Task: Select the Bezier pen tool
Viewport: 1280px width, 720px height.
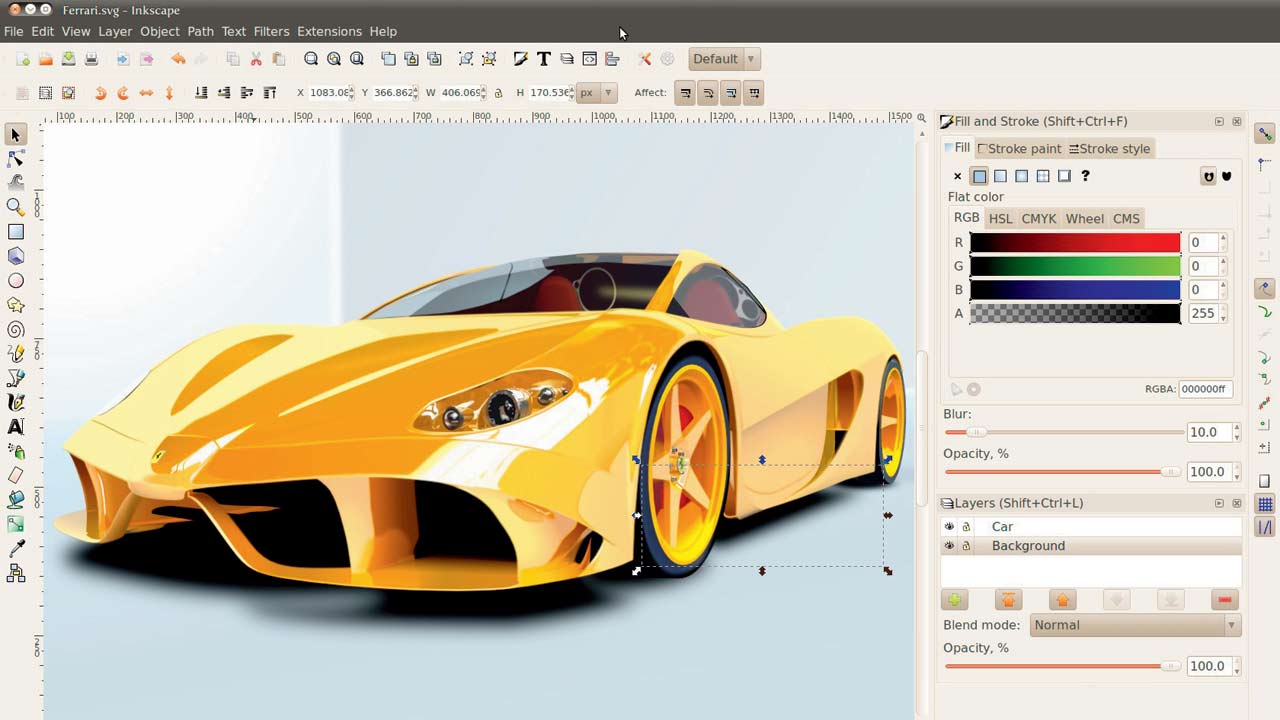Action: pos(16,378)
